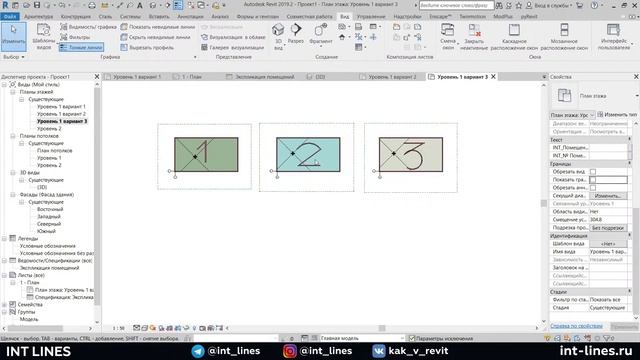Click <Нет> view template button

click(608, 244)
